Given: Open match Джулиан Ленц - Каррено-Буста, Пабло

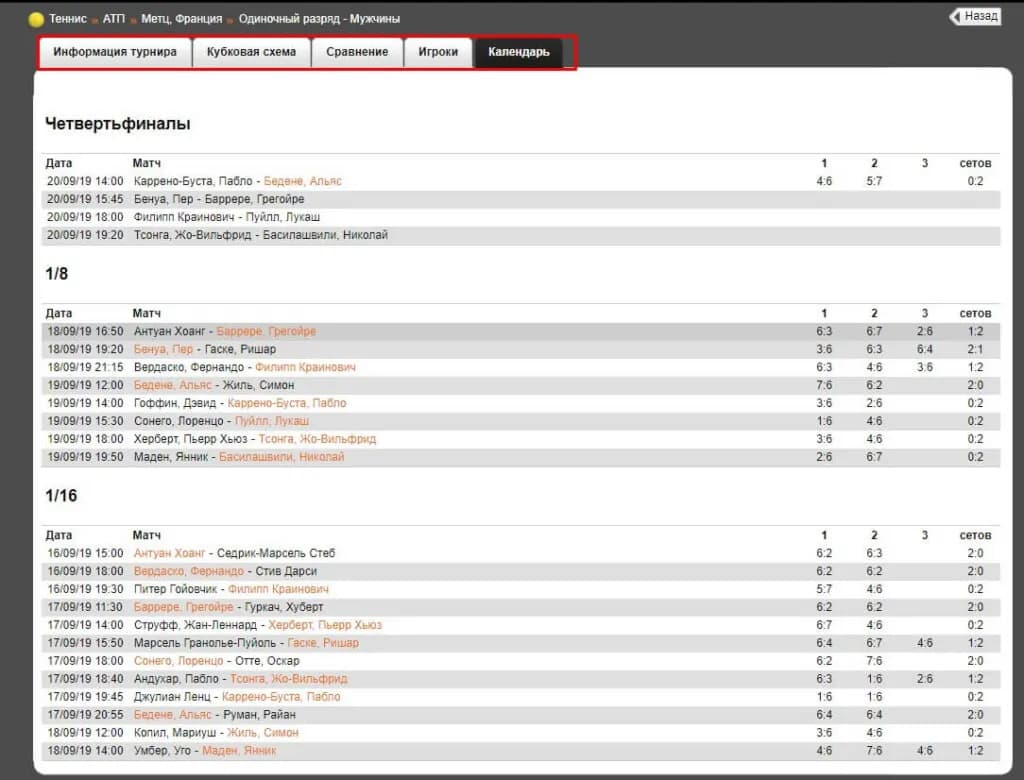Looking at the screenshot, I should click(x=237, y=697).
